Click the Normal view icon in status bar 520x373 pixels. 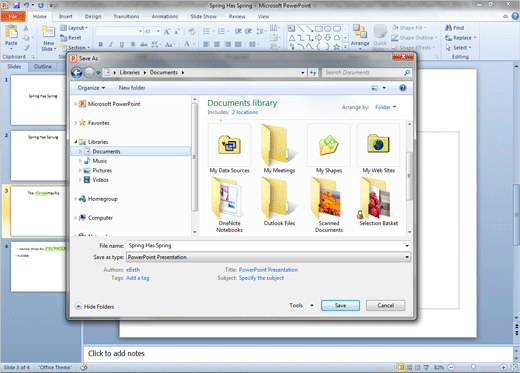401,367
